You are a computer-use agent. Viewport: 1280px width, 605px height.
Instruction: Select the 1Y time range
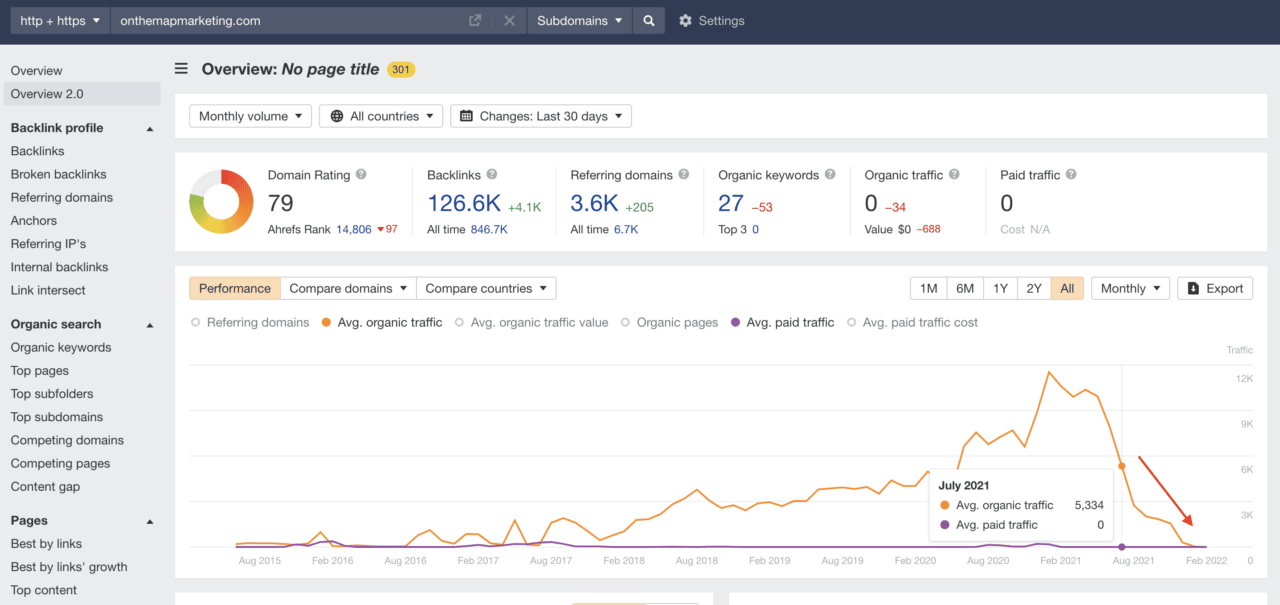(x=1000, y=288)
